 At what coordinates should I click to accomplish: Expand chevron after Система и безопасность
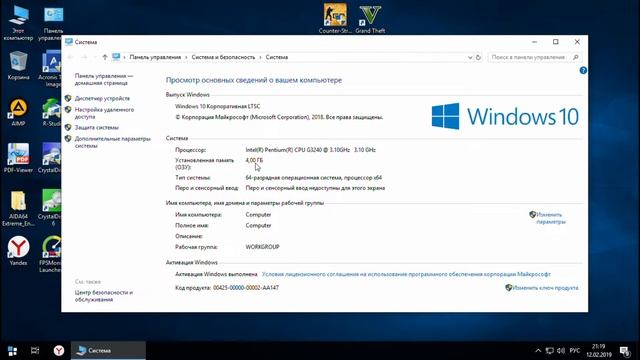pyautogui.click(x=260, y=57)
